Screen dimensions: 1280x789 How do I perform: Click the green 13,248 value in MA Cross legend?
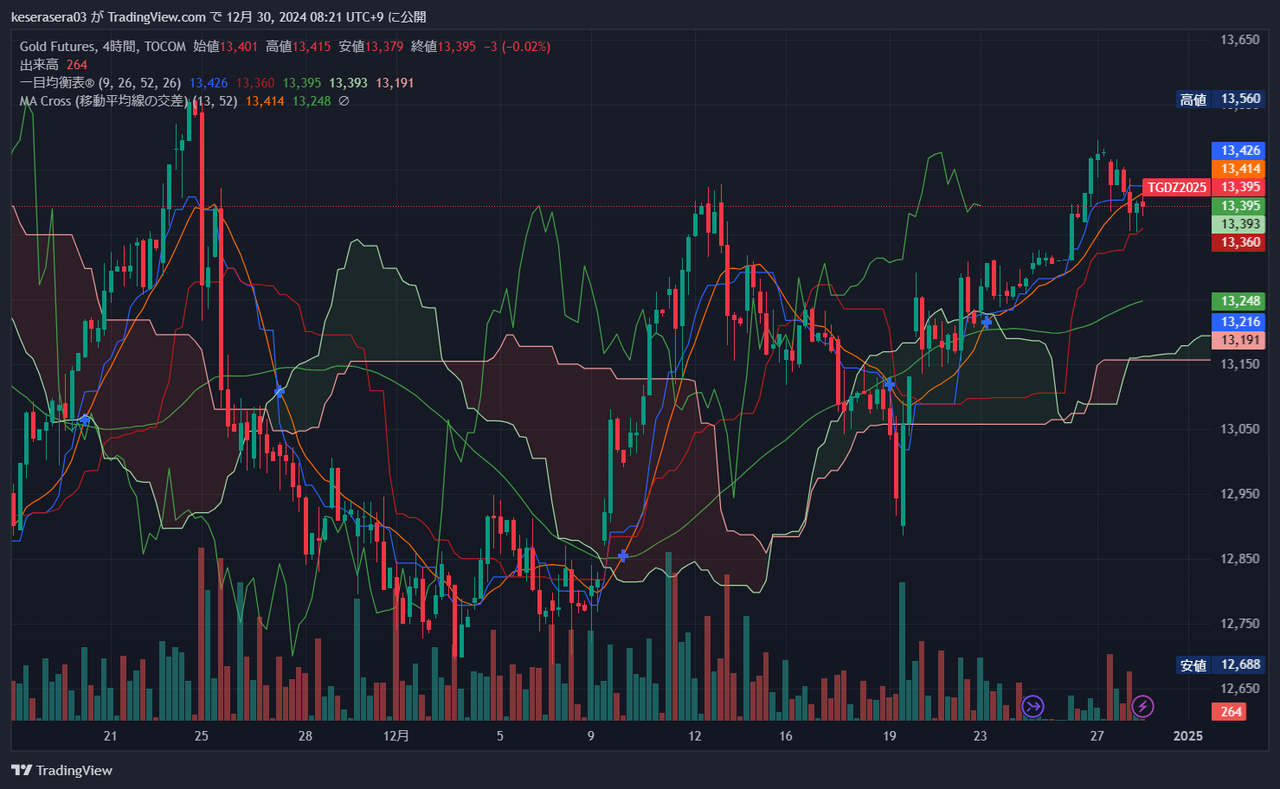312,101
